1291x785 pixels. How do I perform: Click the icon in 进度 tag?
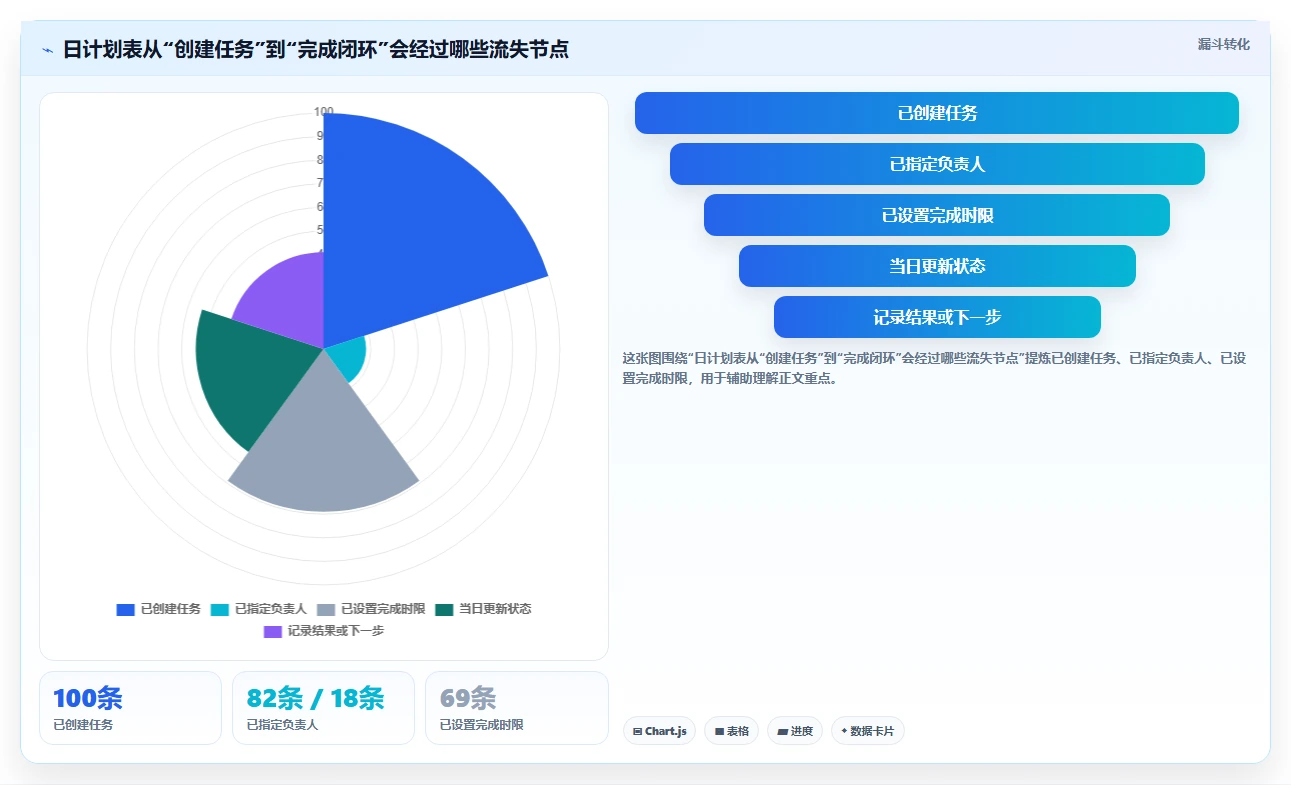pos(782,732)
